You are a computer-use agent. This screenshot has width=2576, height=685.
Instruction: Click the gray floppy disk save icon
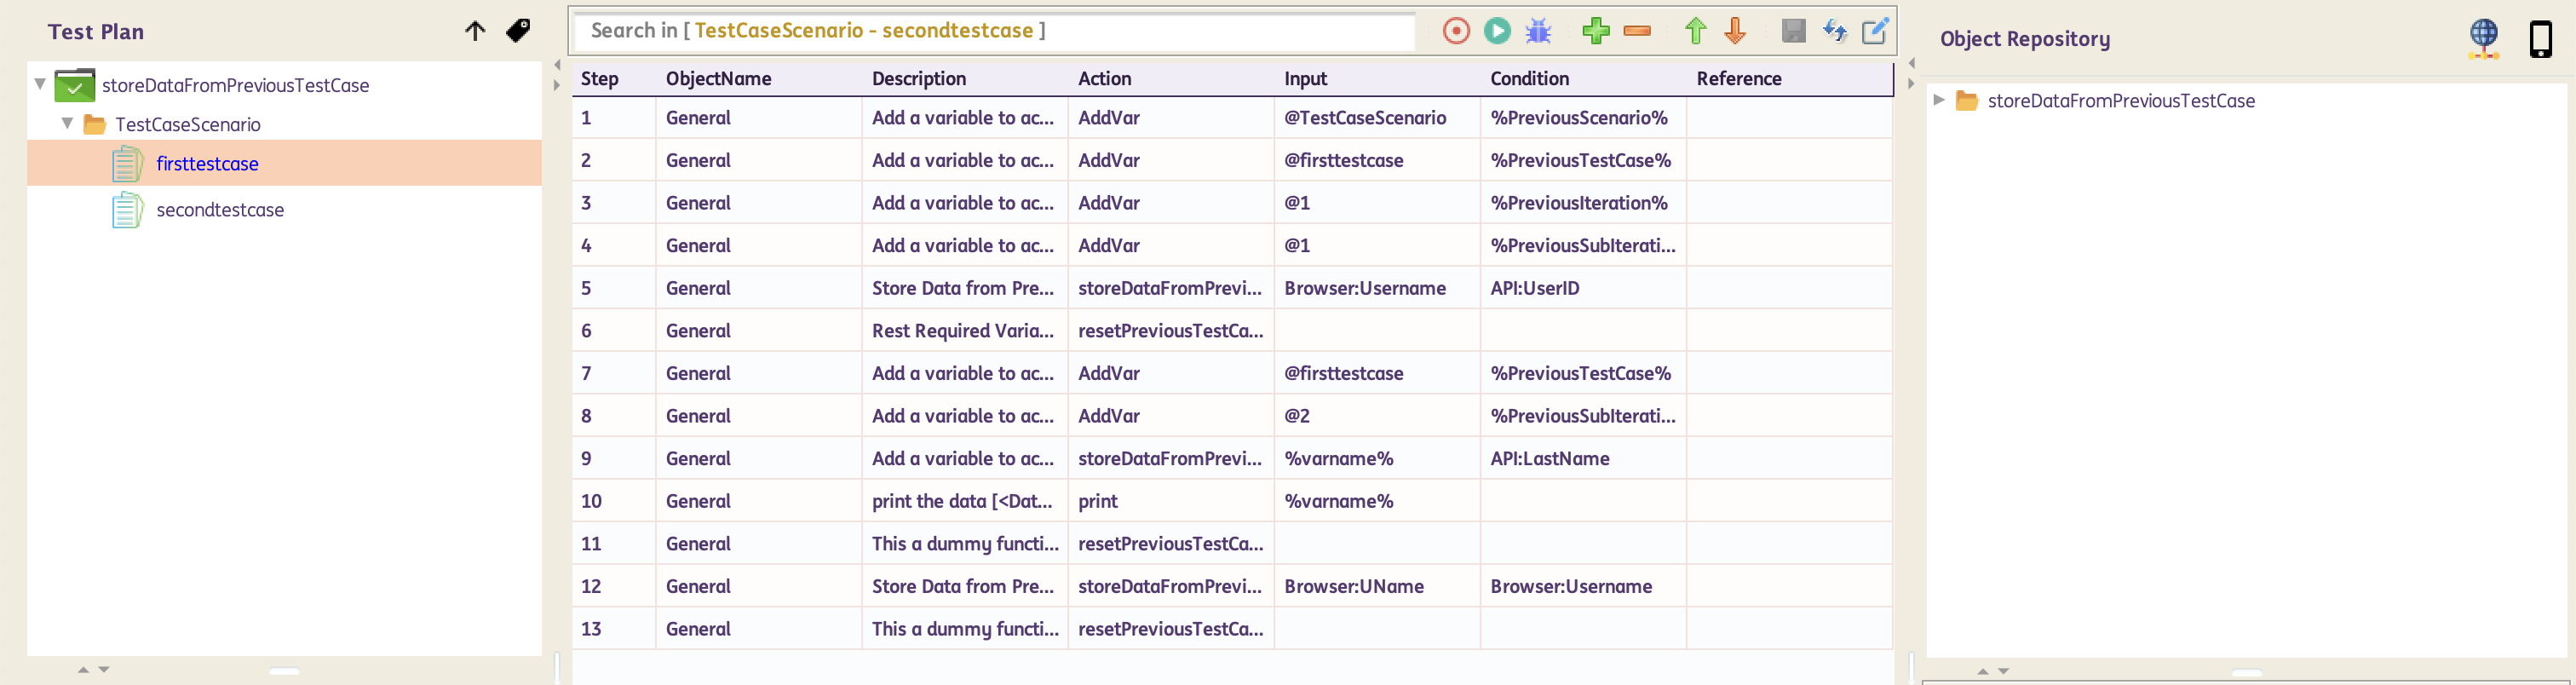click(1793, 31)
